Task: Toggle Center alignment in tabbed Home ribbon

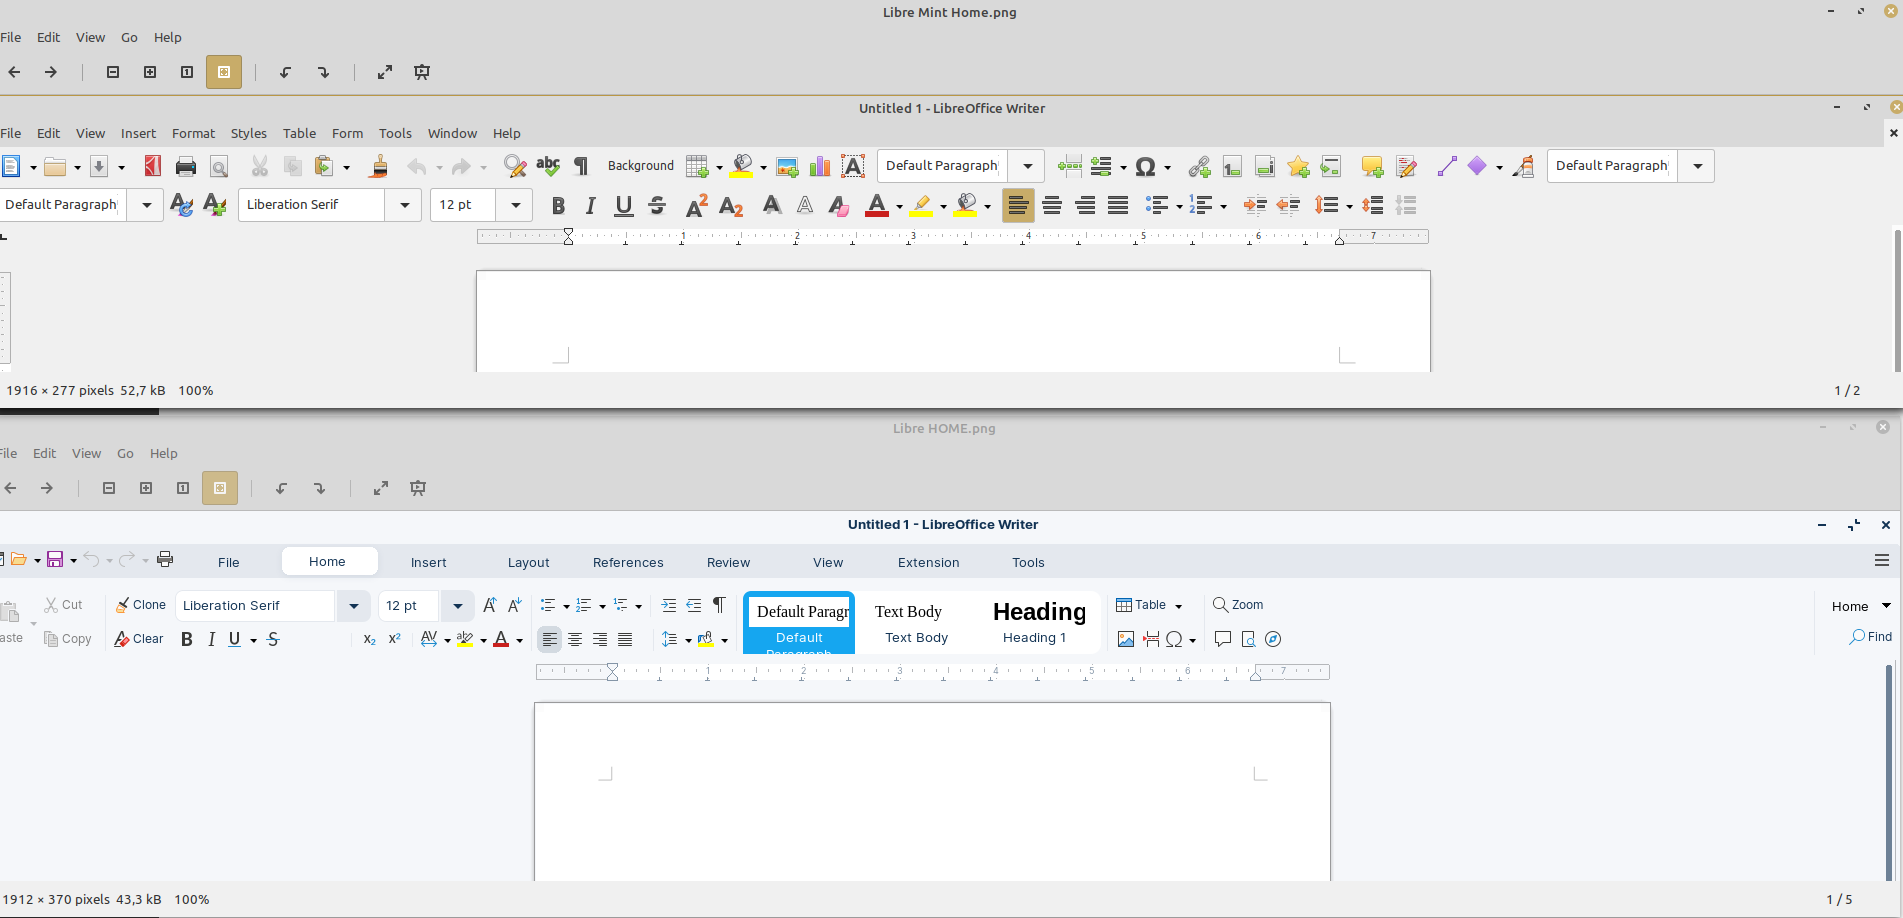Action: click(x=575, y=639)
